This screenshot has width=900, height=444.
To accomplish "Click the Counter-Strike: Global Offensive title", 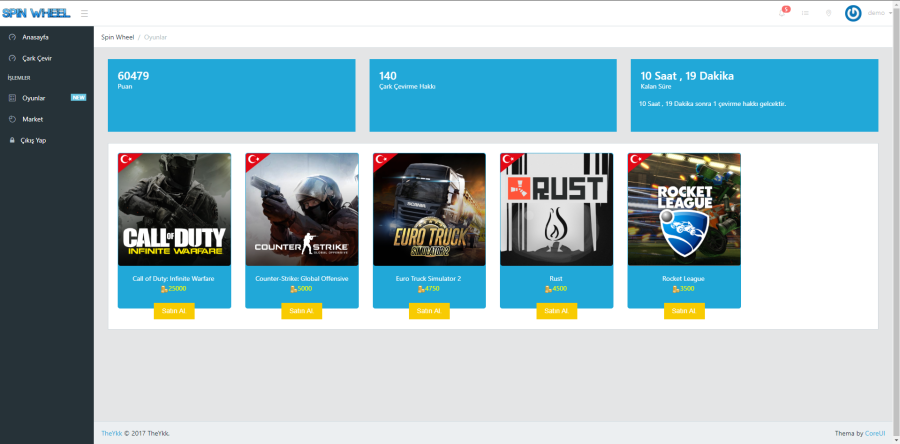I will [302, 279].
